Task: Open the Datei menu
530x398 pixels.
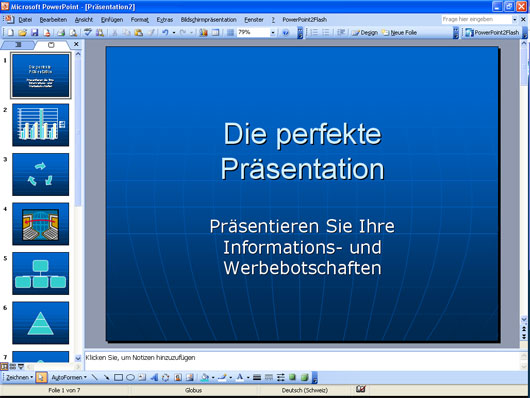Action: point(25,20)
